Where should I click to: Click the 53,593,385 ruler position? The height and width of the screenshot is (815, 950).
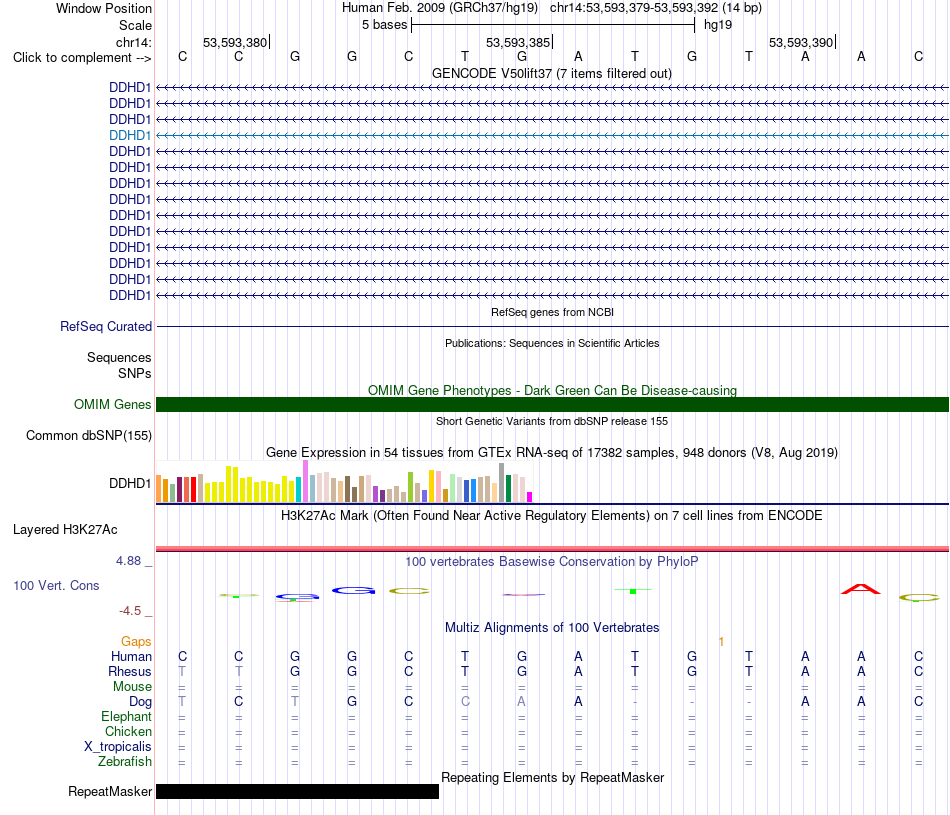tap(518, 42)
